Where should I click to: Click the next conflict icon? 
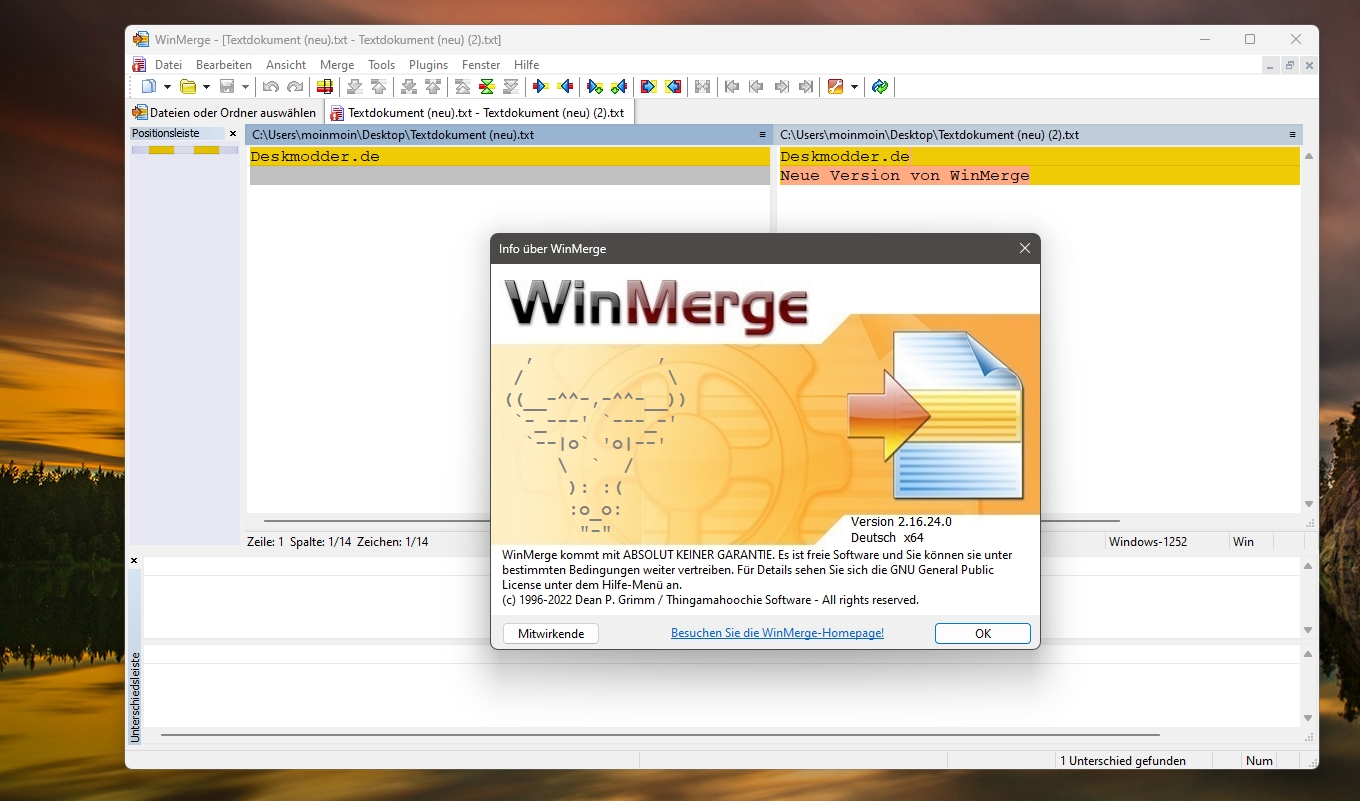click(408, 87)
